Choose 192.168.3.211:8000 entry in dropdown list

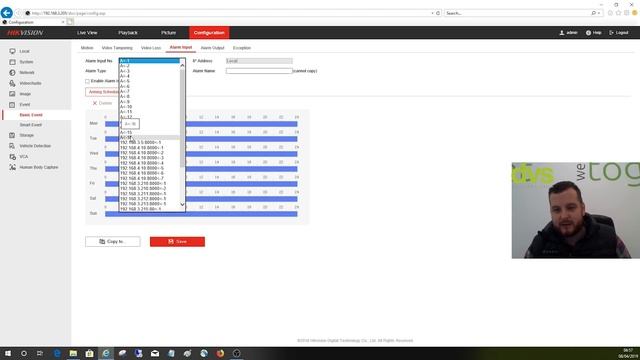(x=149, y=193)
